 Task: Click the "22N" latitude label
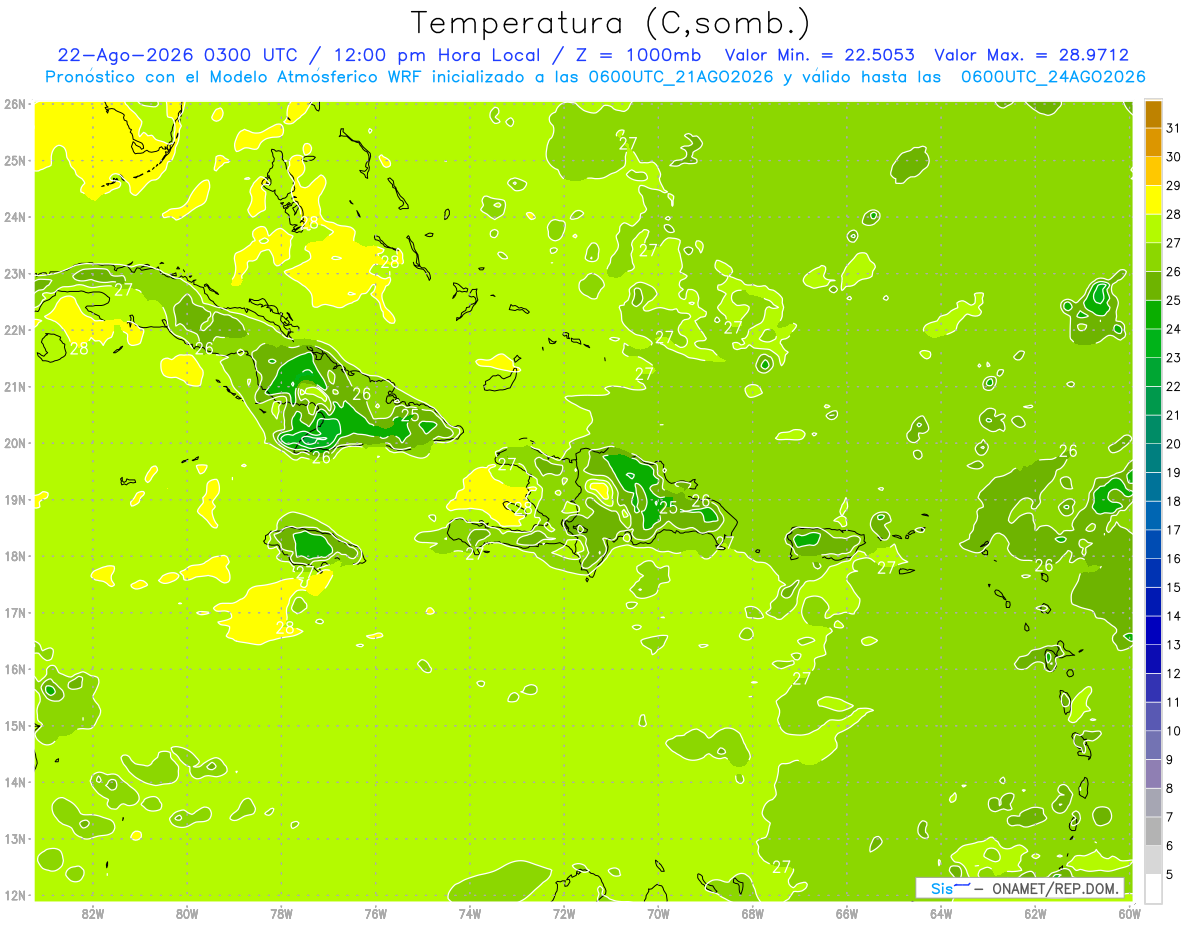[x=15, y=330]
